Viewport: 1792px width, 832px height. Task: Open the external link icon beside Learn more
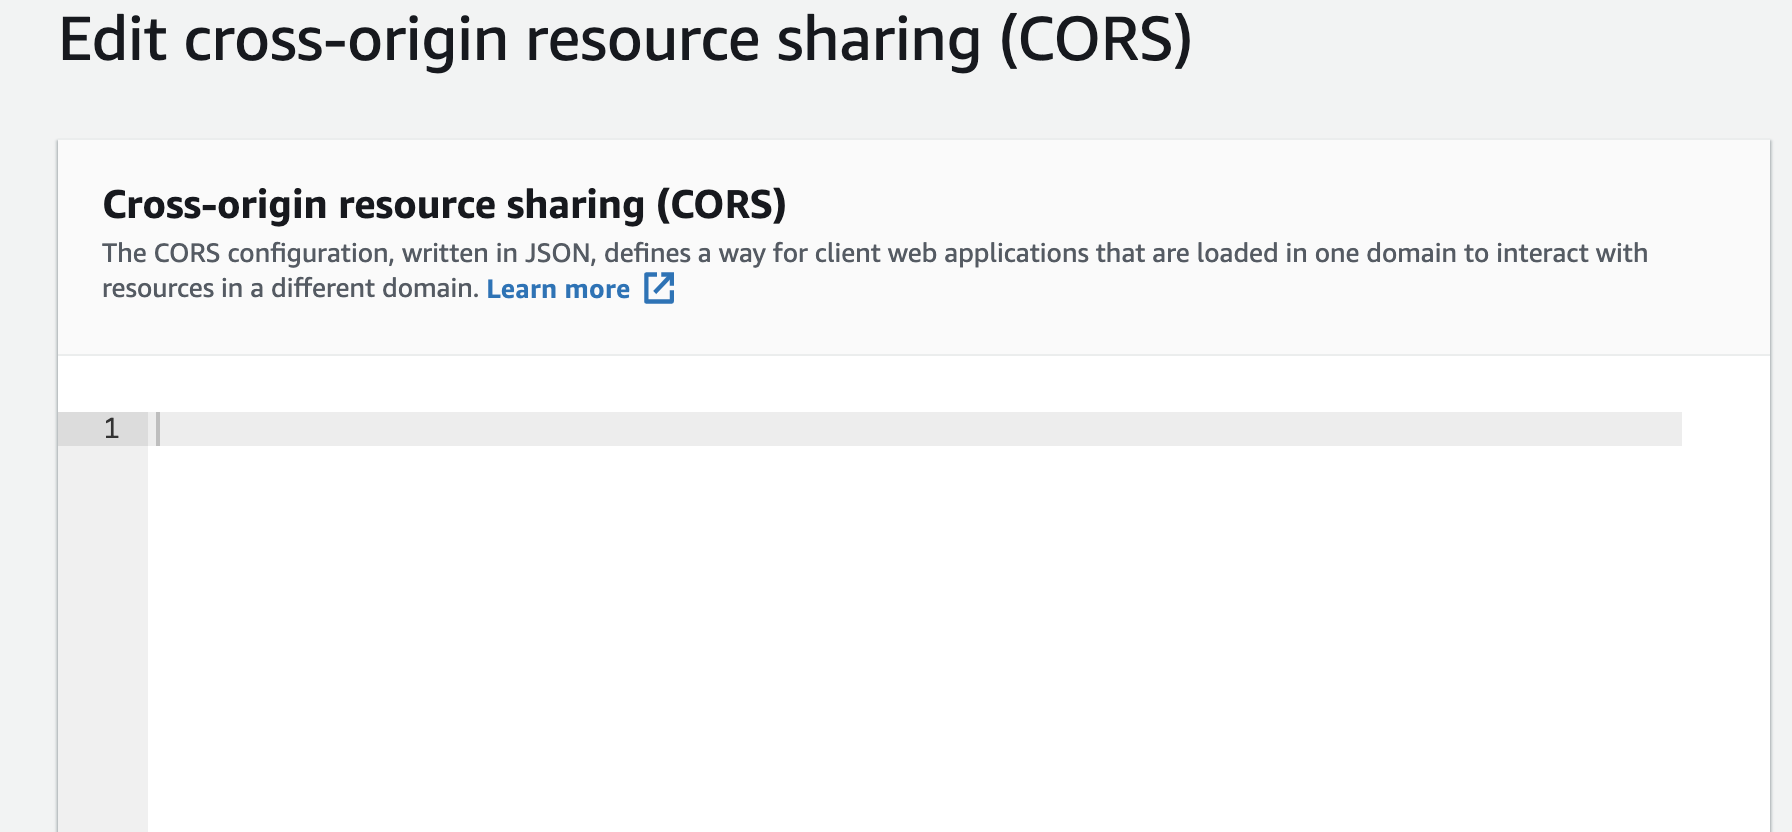(659, 288)
